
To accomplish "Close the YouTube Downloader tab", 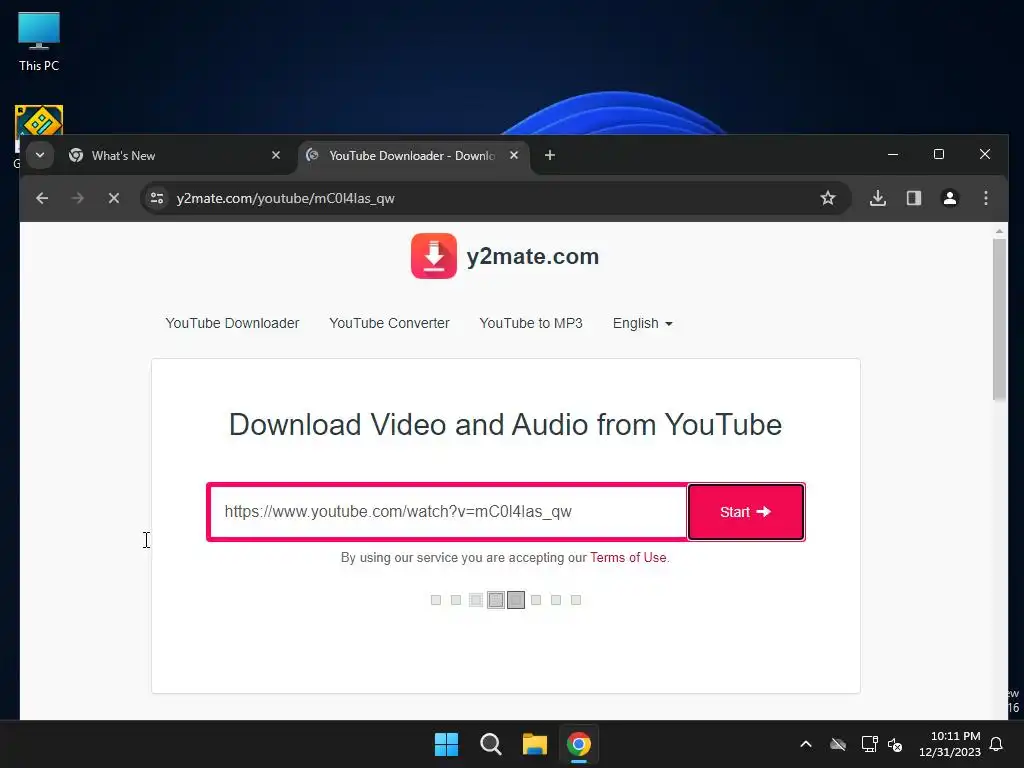I will (514, 155).
